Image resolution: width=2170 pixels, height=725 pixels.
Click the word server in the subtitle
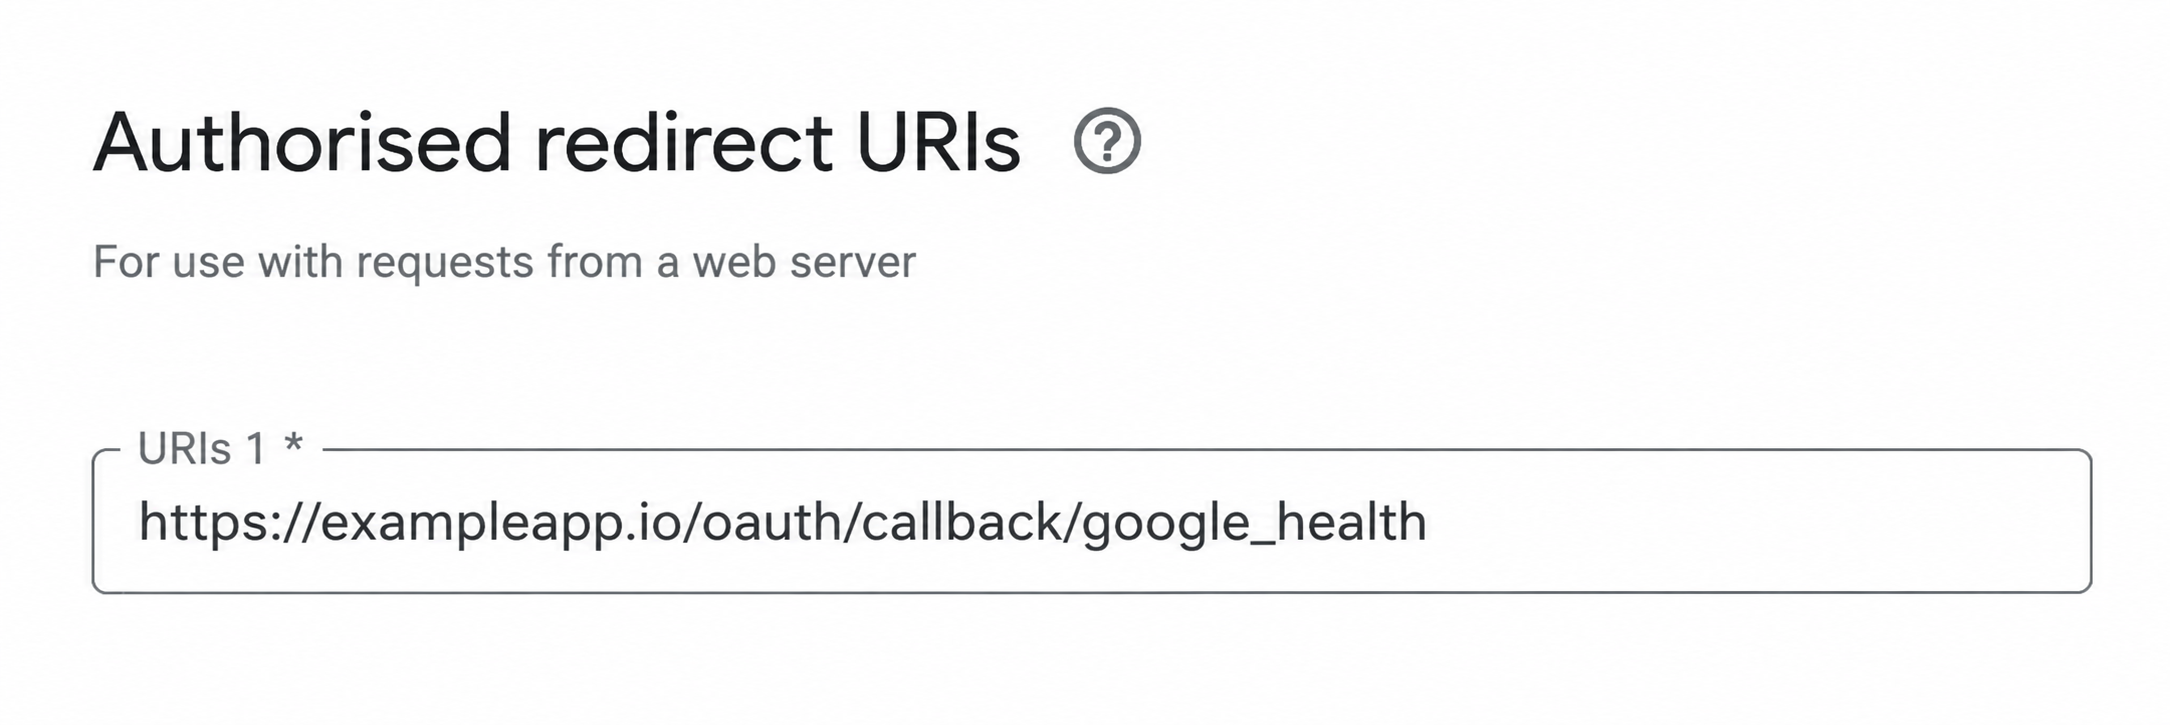[852, 264]
